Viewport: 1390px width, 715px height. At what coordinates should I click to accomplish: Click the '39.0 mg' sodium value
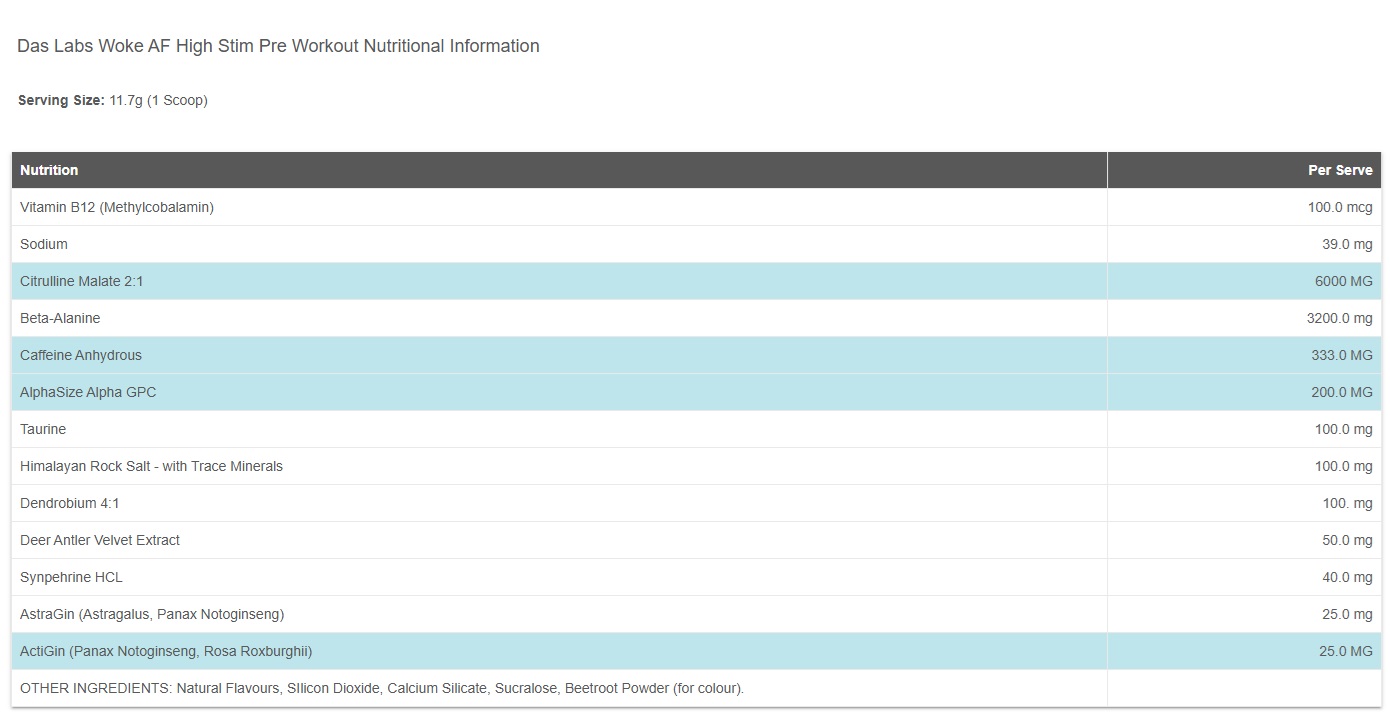[1347, 244]
